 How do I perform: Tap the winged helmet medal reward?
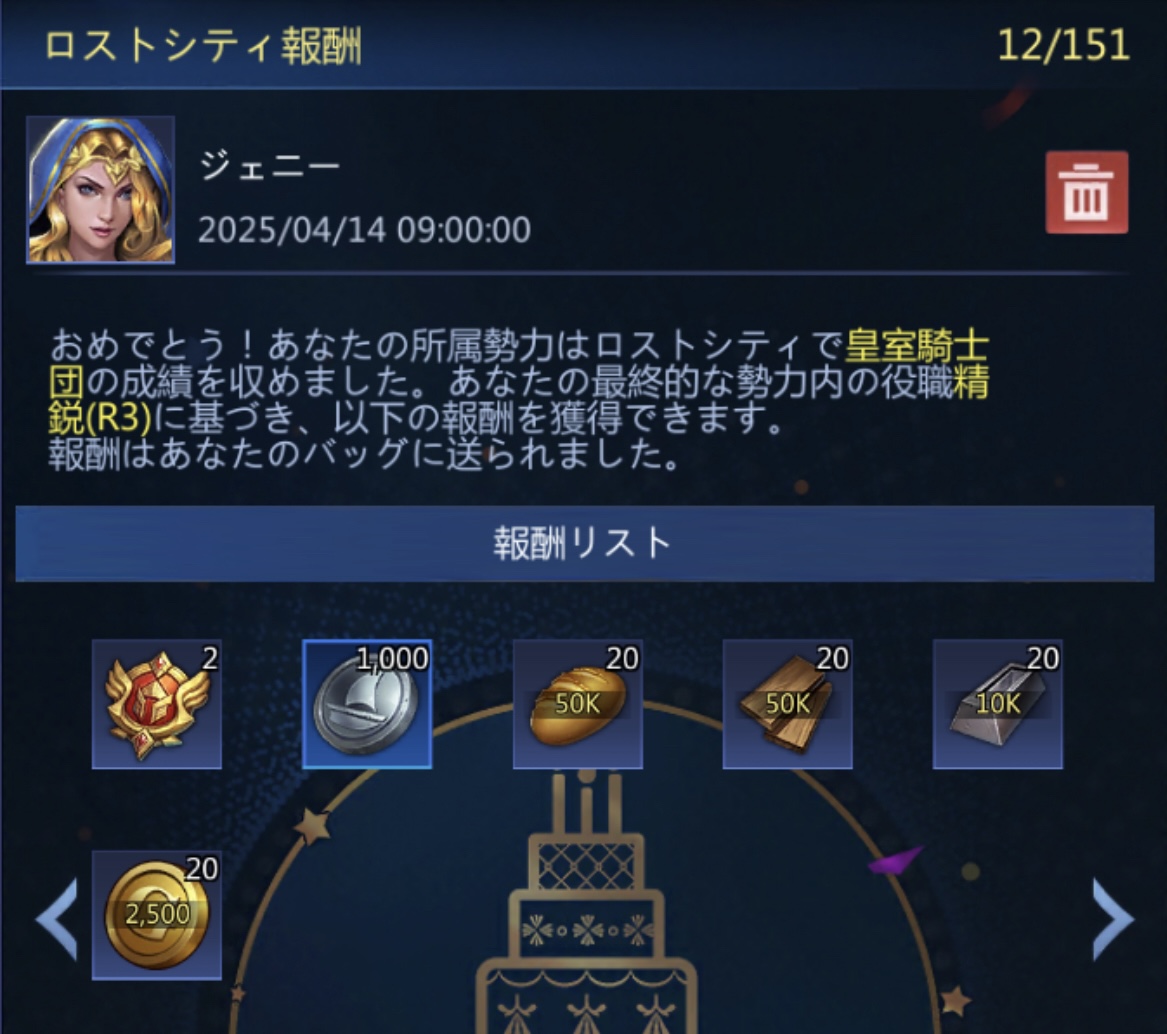point(157,704)
